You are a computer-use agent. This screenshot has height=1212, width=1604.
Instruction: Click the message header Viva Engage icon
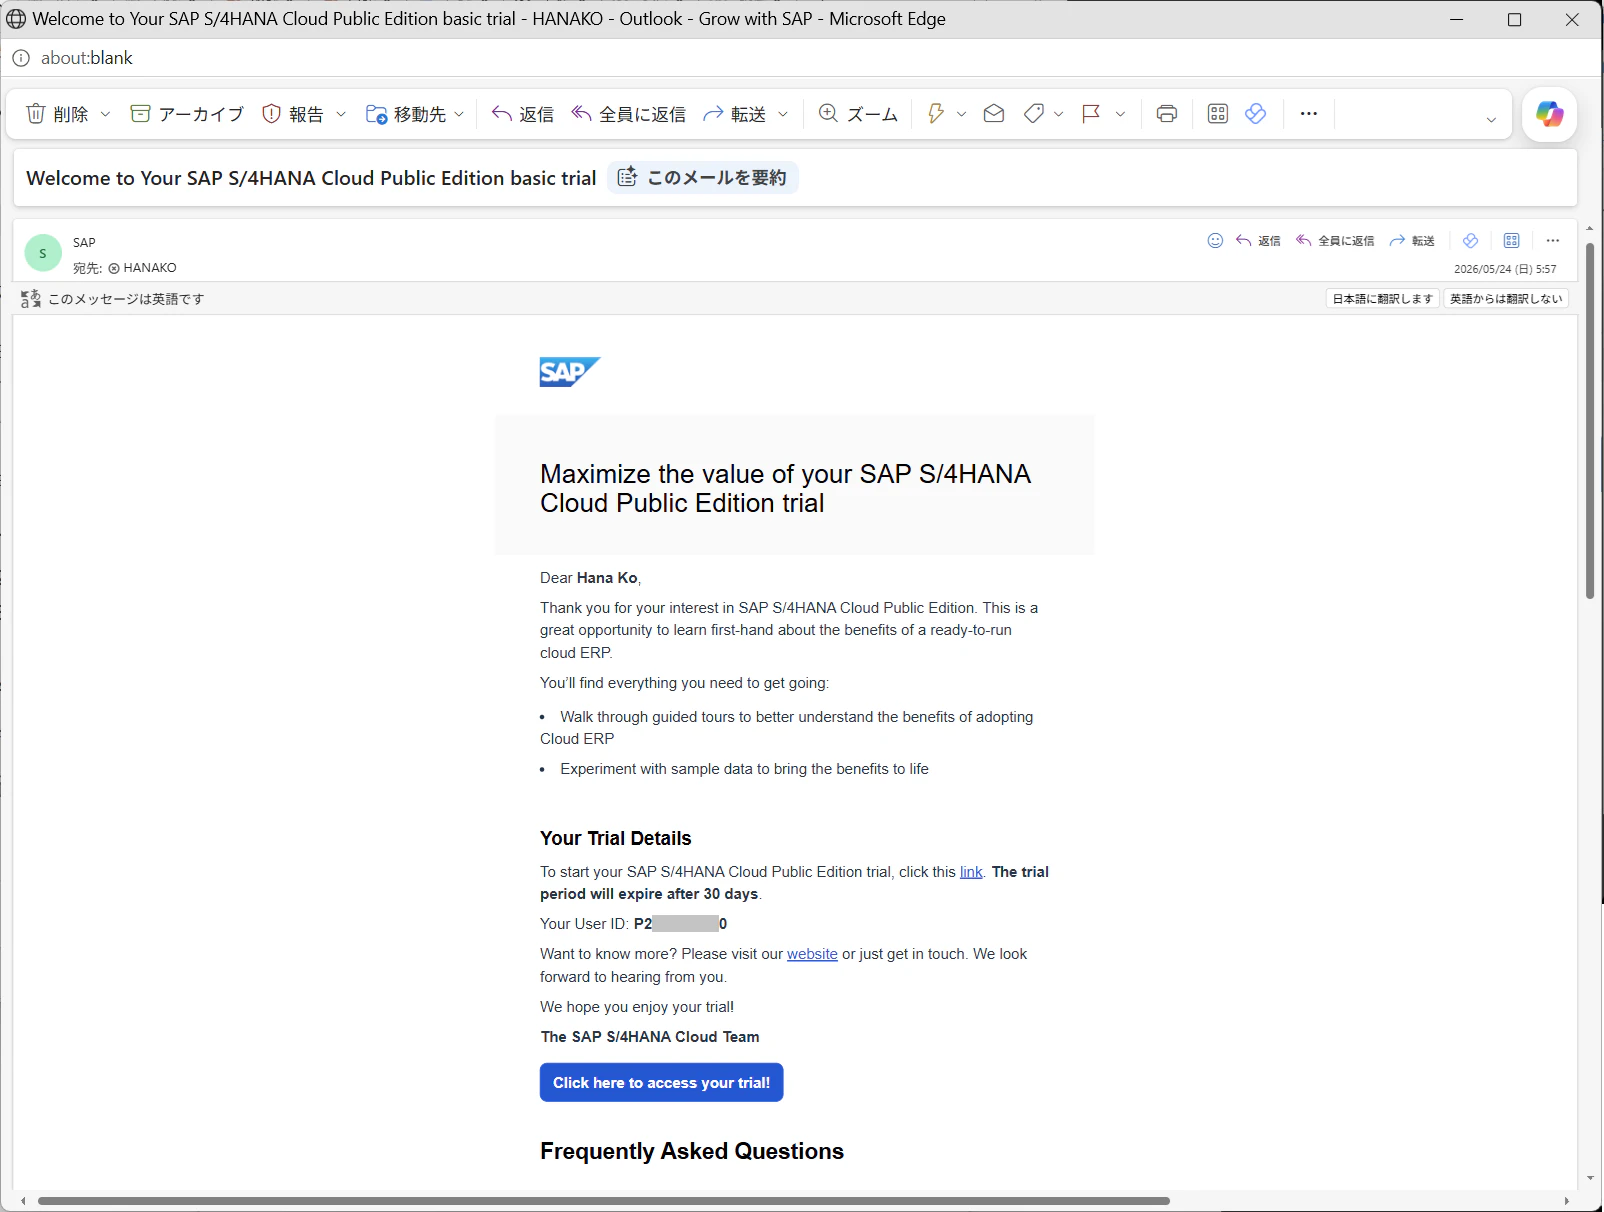(1470, 240)
